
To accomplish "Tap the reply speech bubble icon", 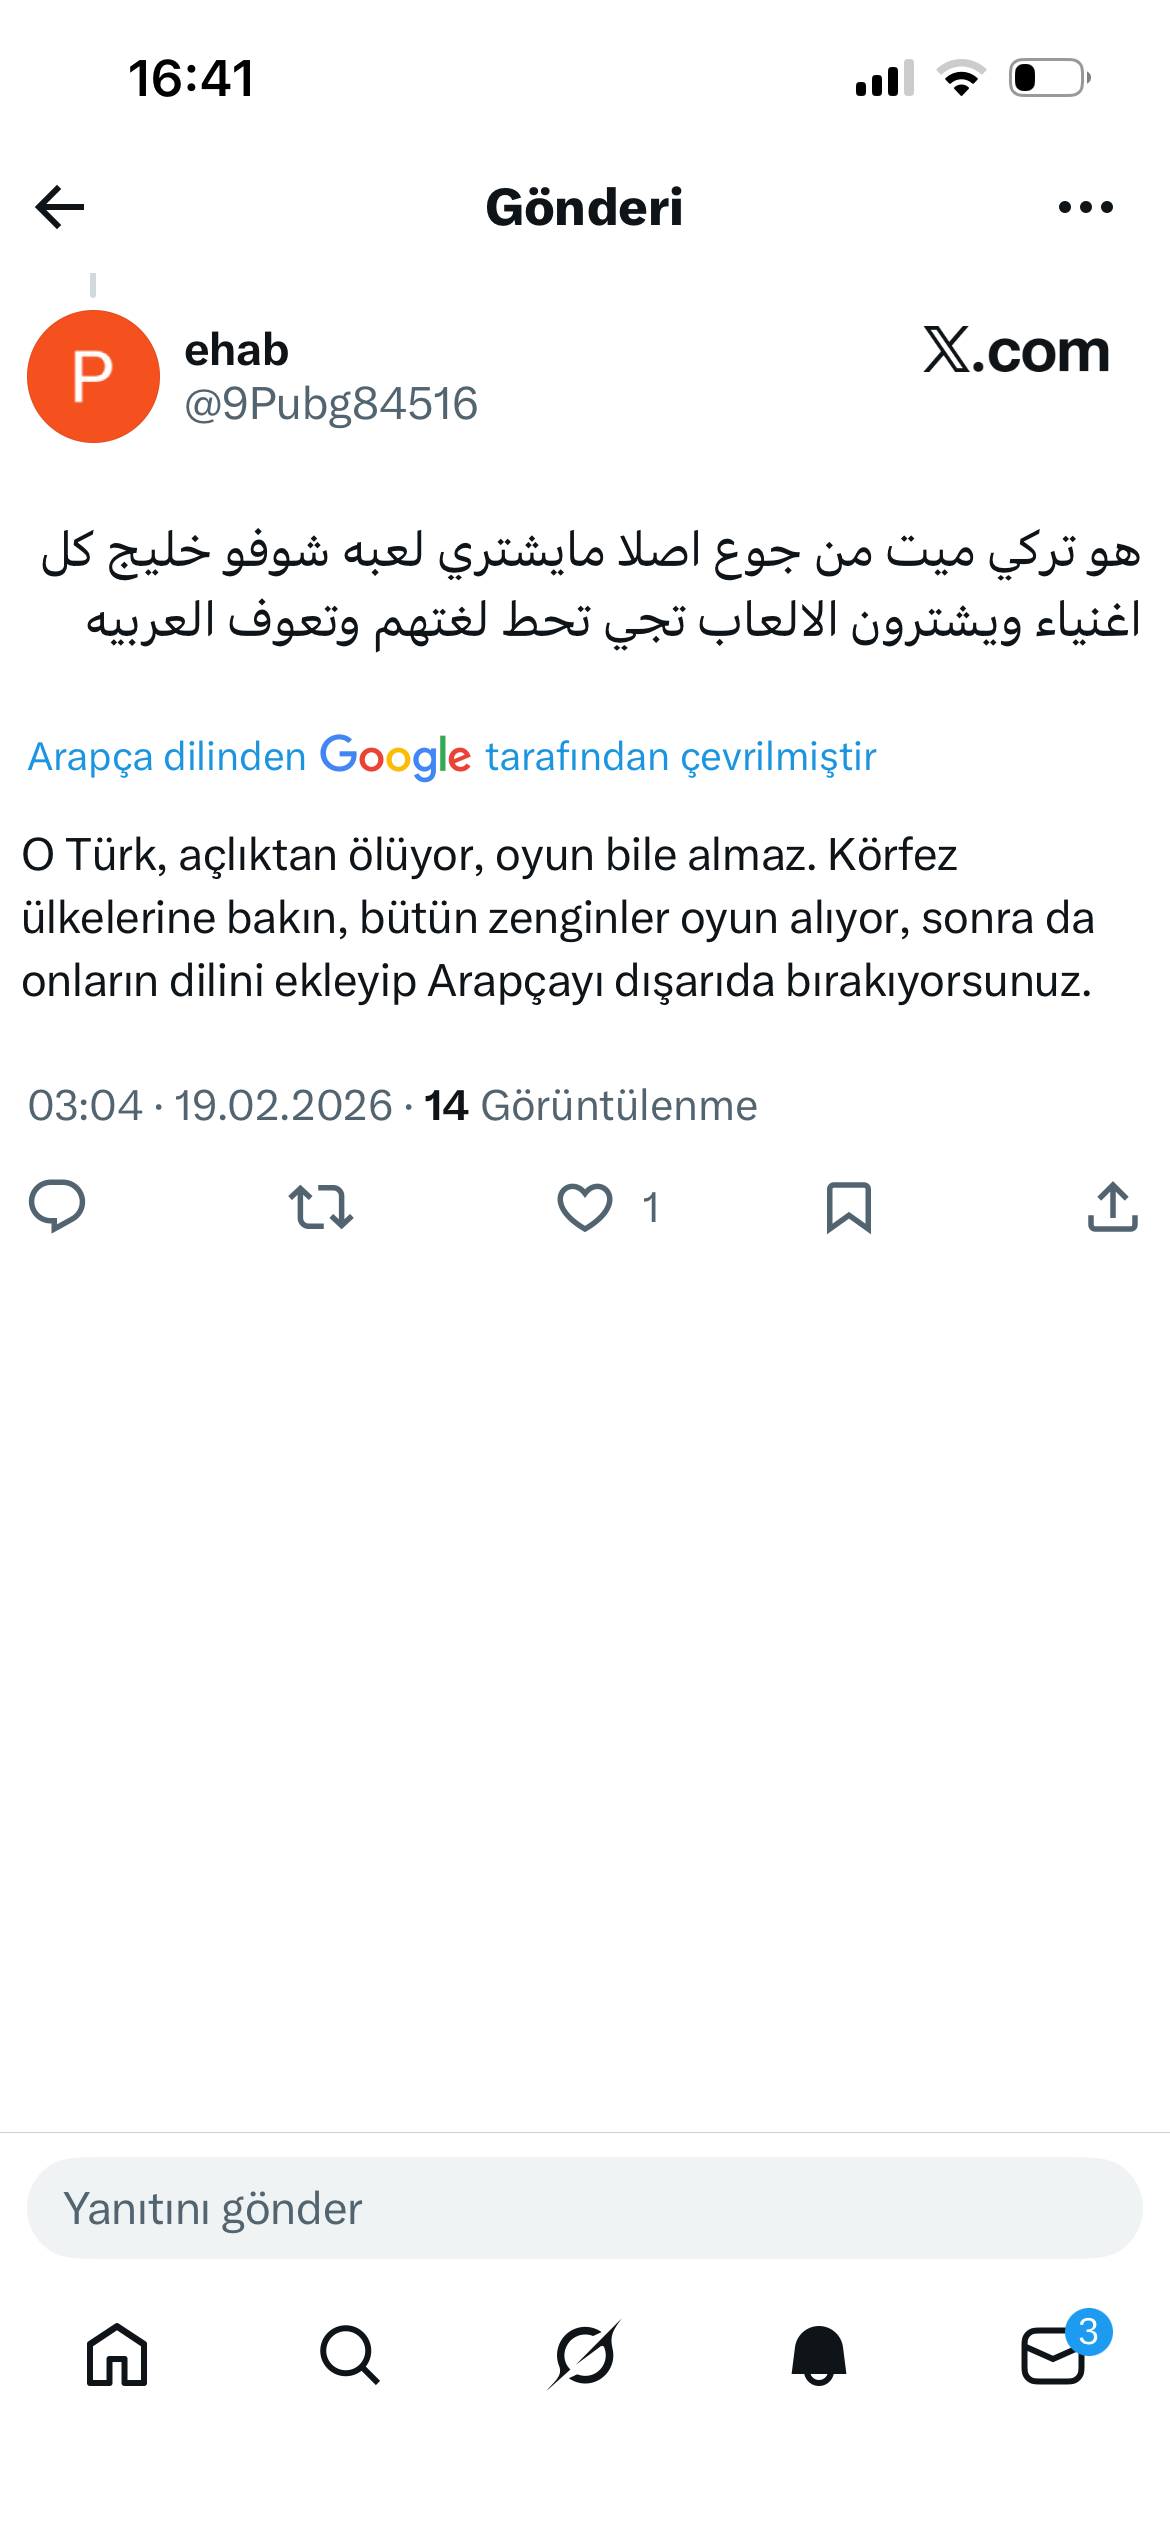I will 57,1206.
